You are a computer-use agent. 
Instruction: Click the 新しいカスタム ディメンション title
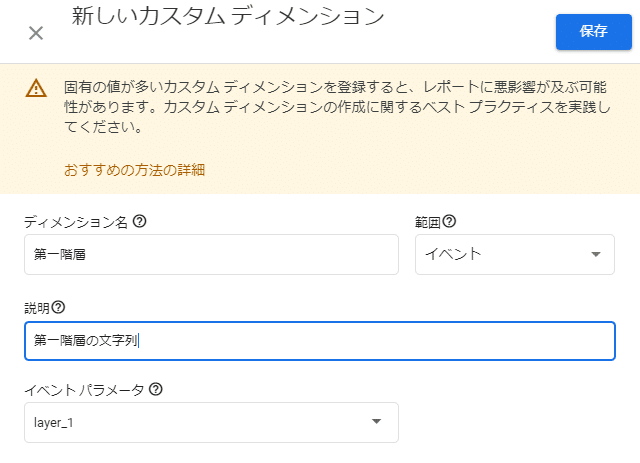click(x=228, y=16)
